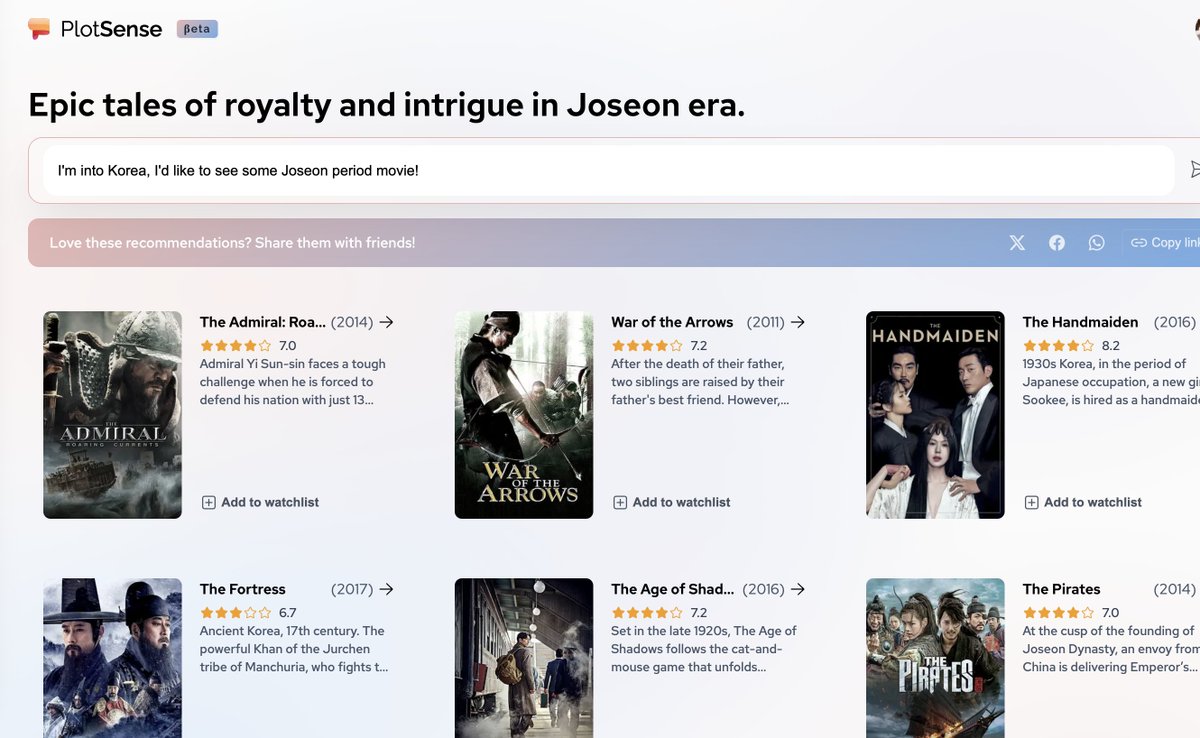Viewport: 1200px width, 738px height.
Task: Submit the search with the send icon
Action: [1195, 170]
